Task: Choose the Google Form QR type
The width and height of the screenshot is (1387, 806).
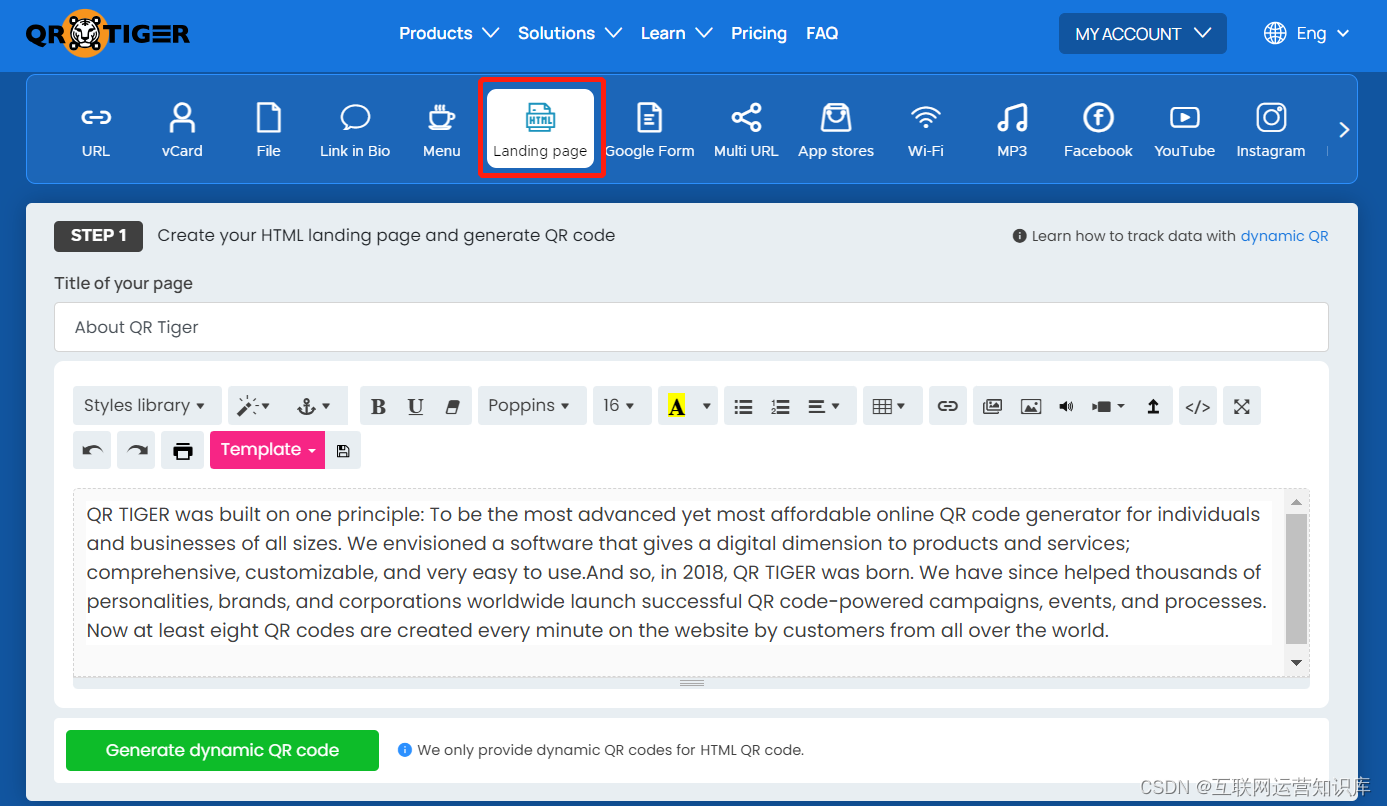Action: tap(649, 130)
